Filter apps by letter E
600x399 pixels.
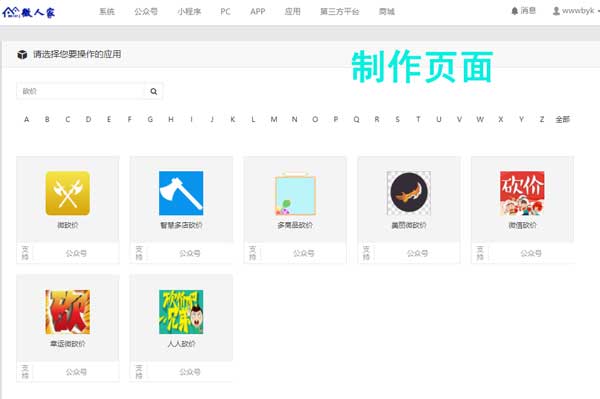point(109,119)
